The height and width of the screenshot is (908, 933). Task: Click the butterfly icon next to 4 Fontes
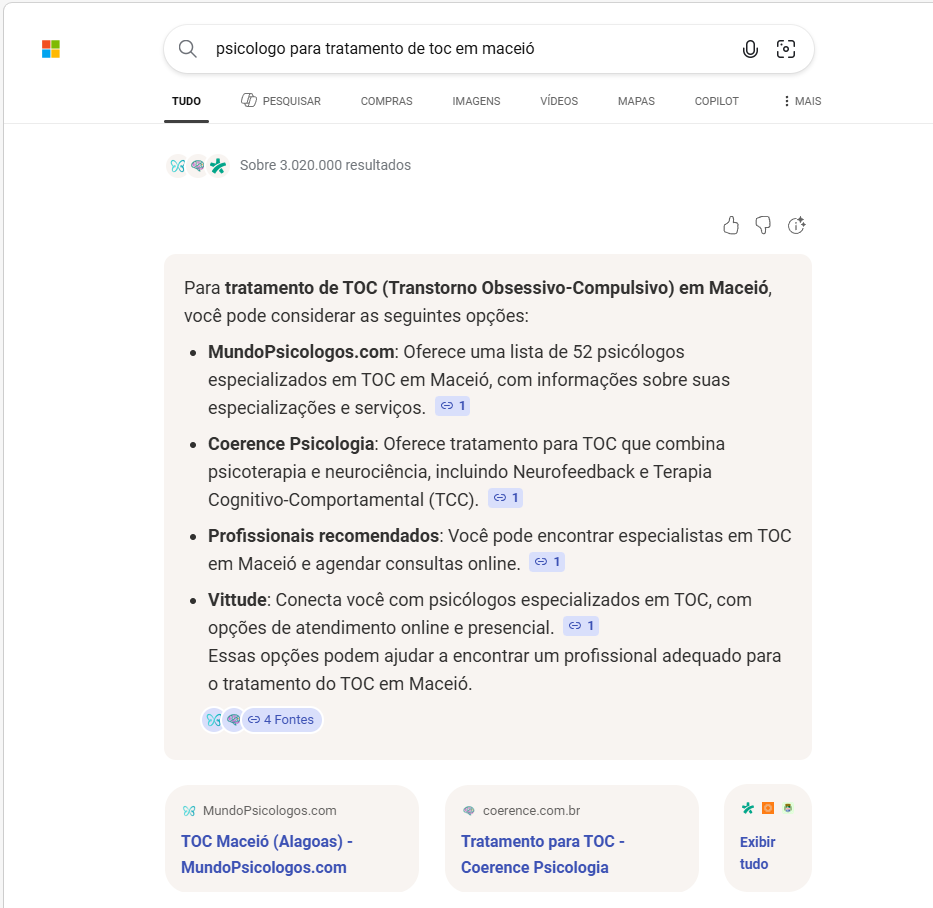[x=214, y=720]
